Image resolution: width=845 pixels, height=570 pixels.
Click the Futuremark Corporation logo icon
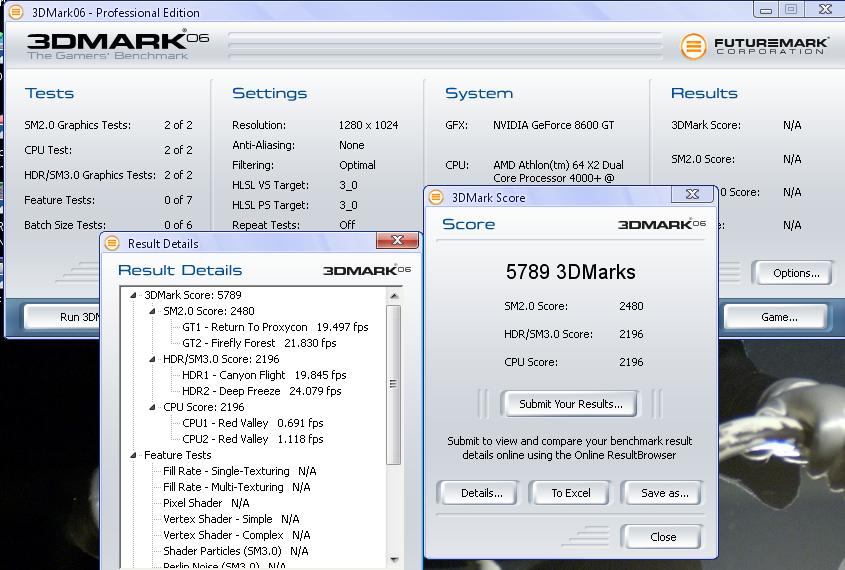coord(693,46)
